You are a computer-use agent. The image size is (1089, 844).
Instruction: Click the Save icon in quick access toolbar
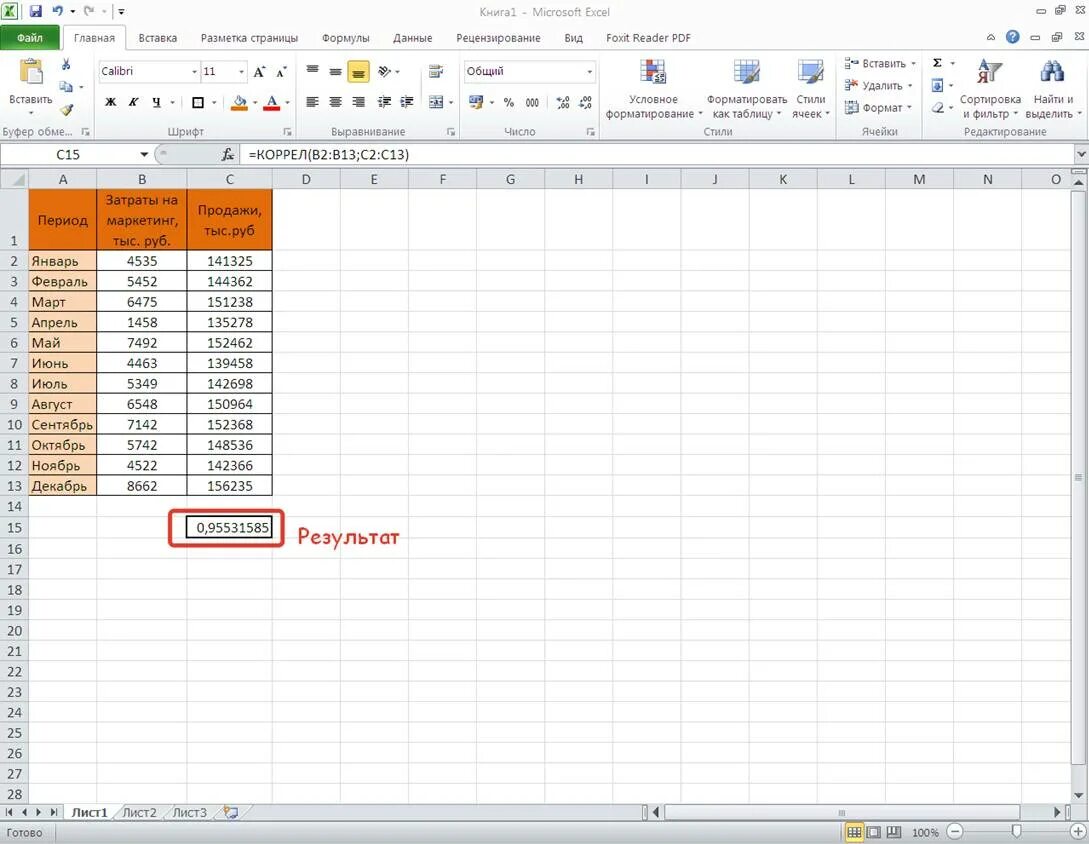(35, 11)
